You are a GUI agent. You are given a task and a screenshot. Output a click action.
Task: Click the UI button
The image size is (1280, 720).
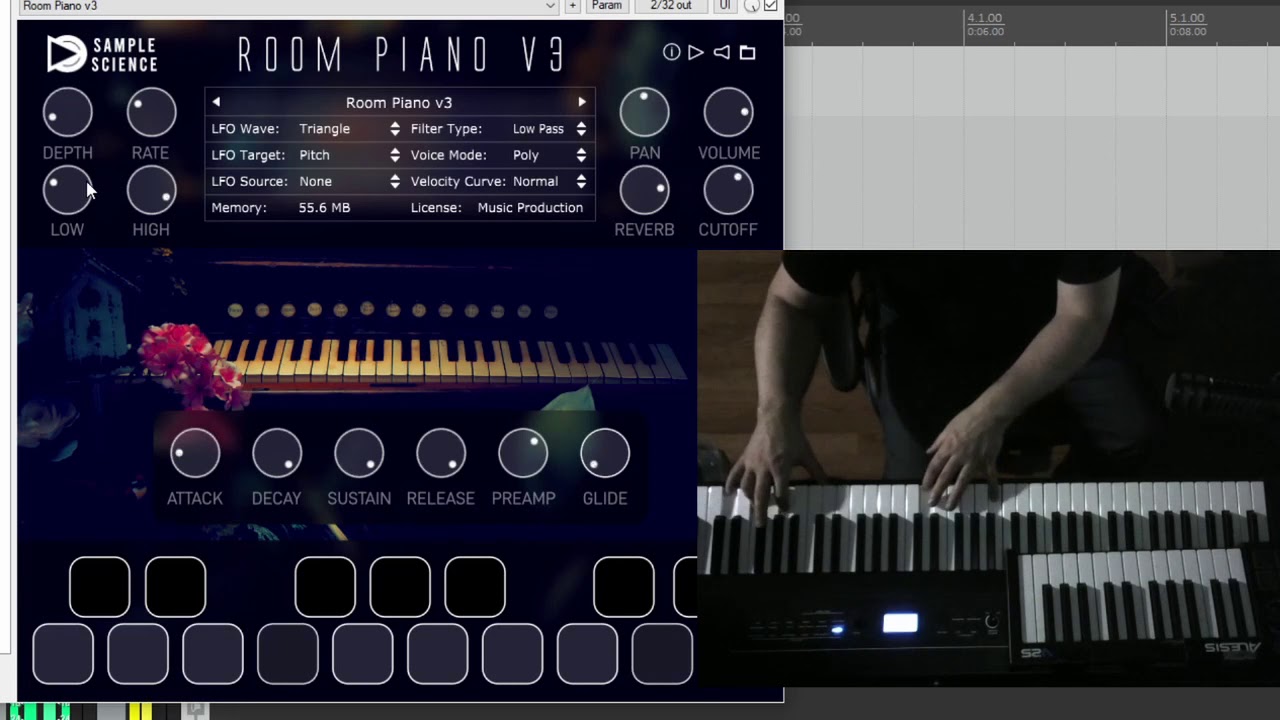tap(725, 6)
